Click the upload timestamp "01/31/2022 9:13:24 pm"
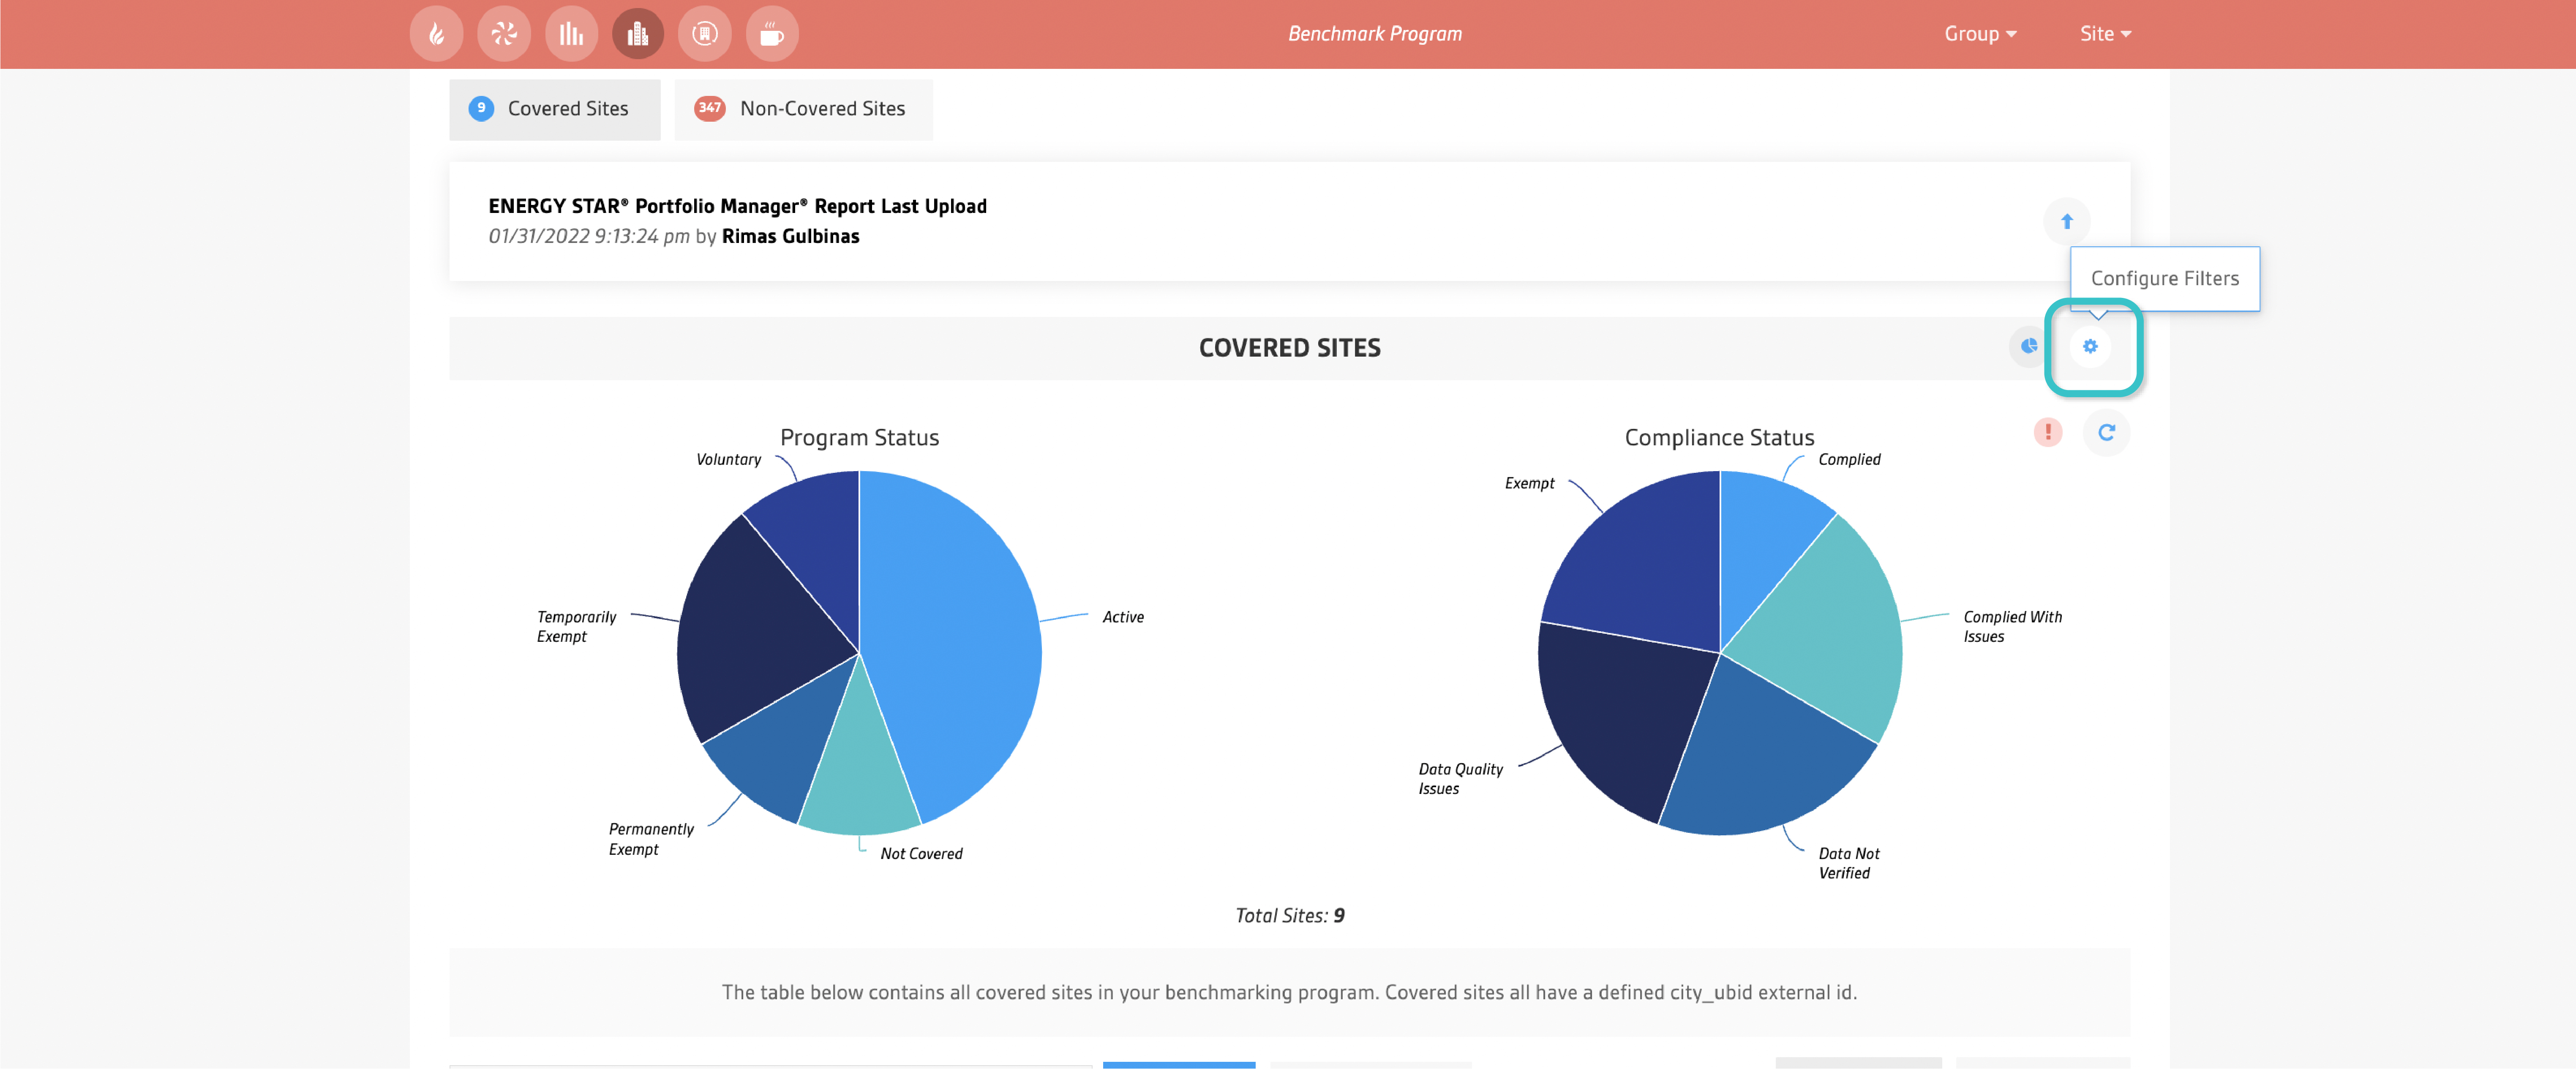Viewport: 2576px width, 1069px height. tap(589, 237)
